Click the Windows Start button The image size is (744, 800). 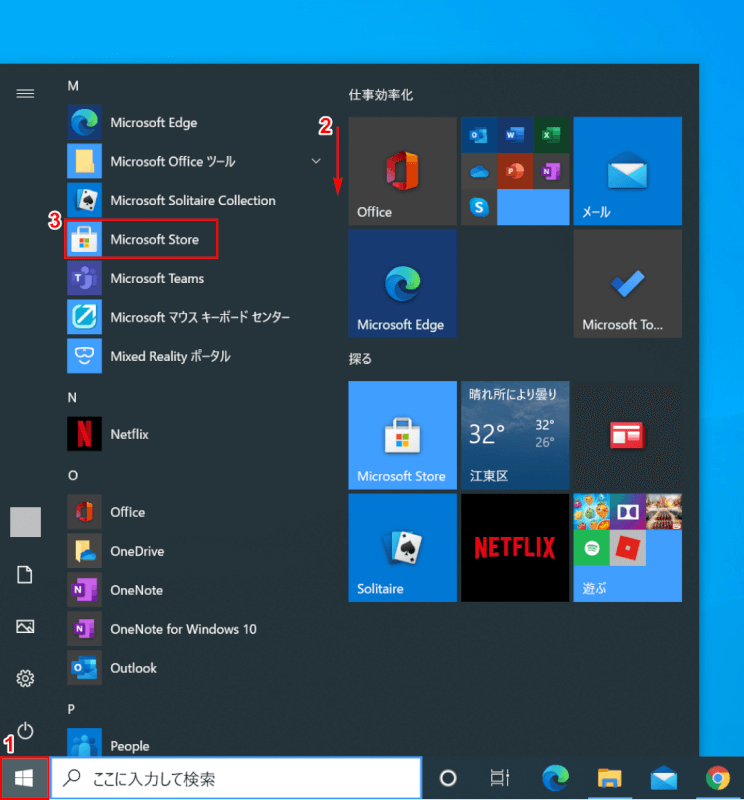[x=24, y=779]
